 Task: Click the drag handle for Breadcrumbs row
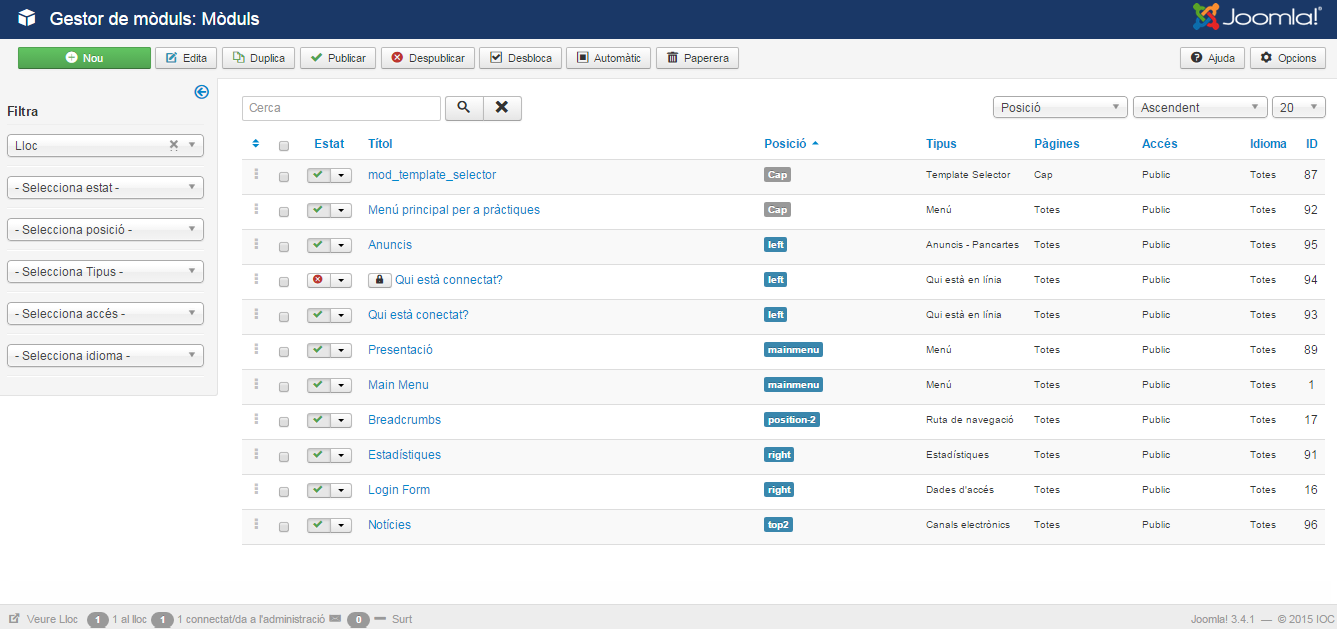(256, 419)
